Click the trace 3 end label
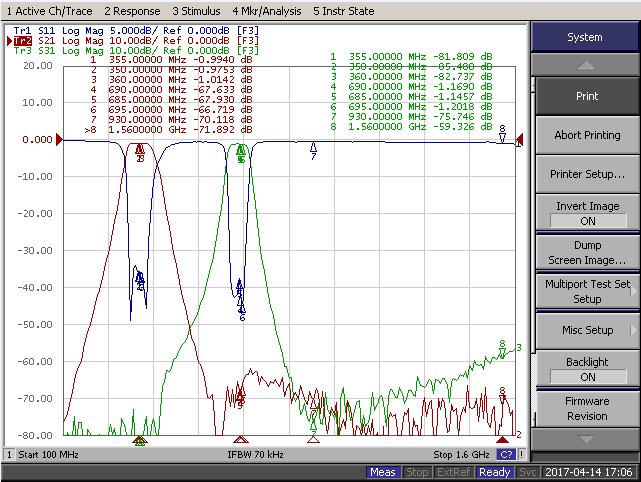This screenshot has height=482, width=641. point(519,348)
